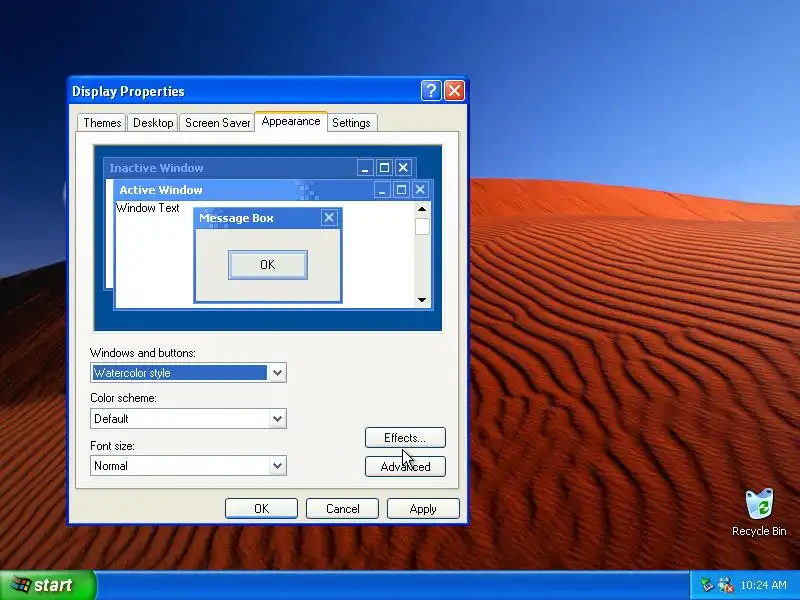Screen dimensions: 800x600
Task: Click the Help question mark button
Action: (x=431, y=91)
